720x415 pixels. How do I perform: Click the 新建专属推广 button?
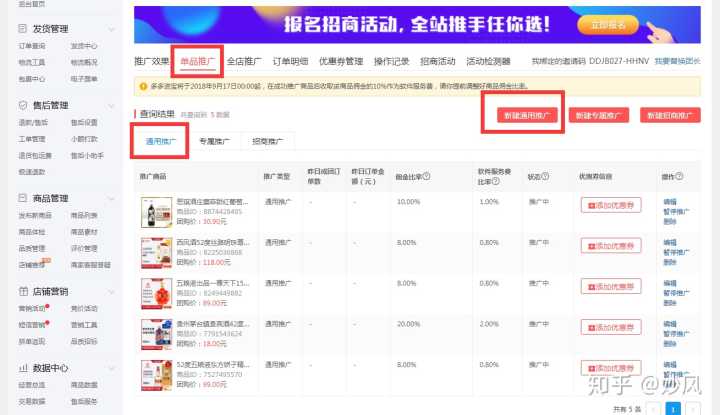coord(599,115)
